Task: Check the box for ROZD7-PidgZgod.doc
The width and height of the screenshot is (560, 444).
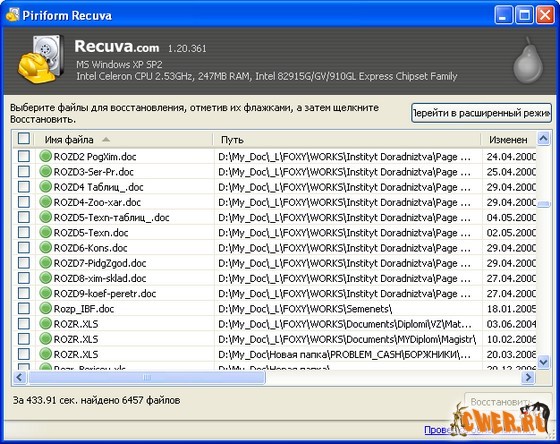Action: [x=24, y=263]
